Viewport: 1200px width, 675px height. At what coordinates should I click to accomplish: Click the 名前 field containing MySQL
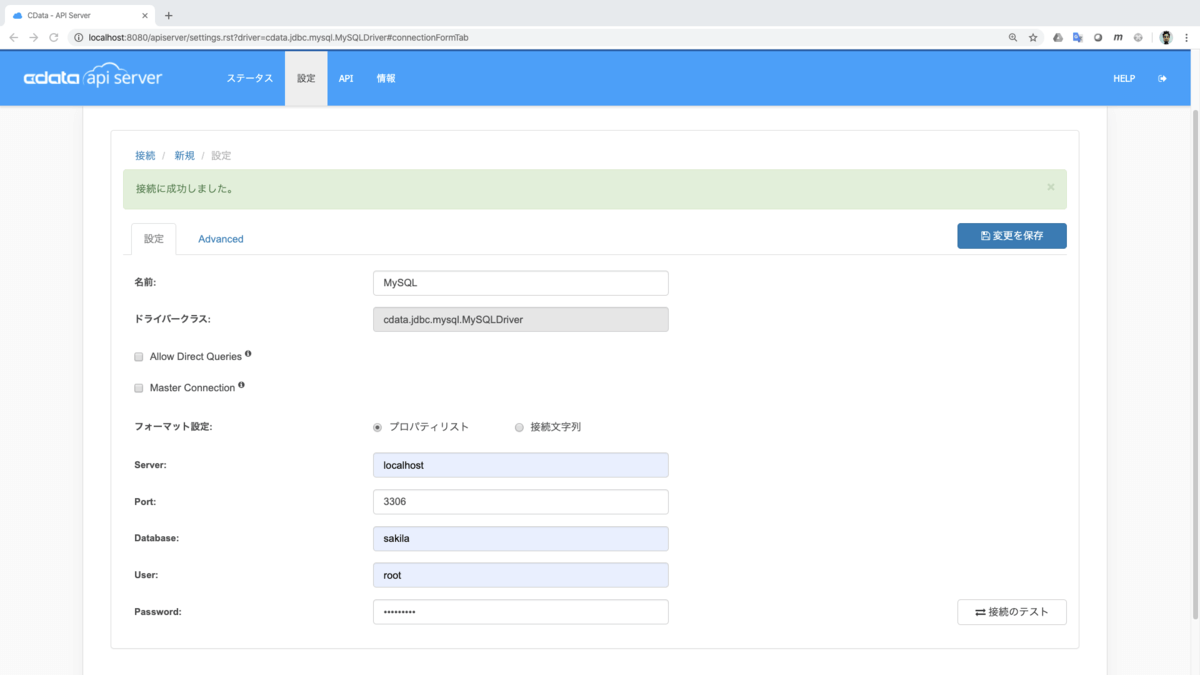[x=520, y=283]
